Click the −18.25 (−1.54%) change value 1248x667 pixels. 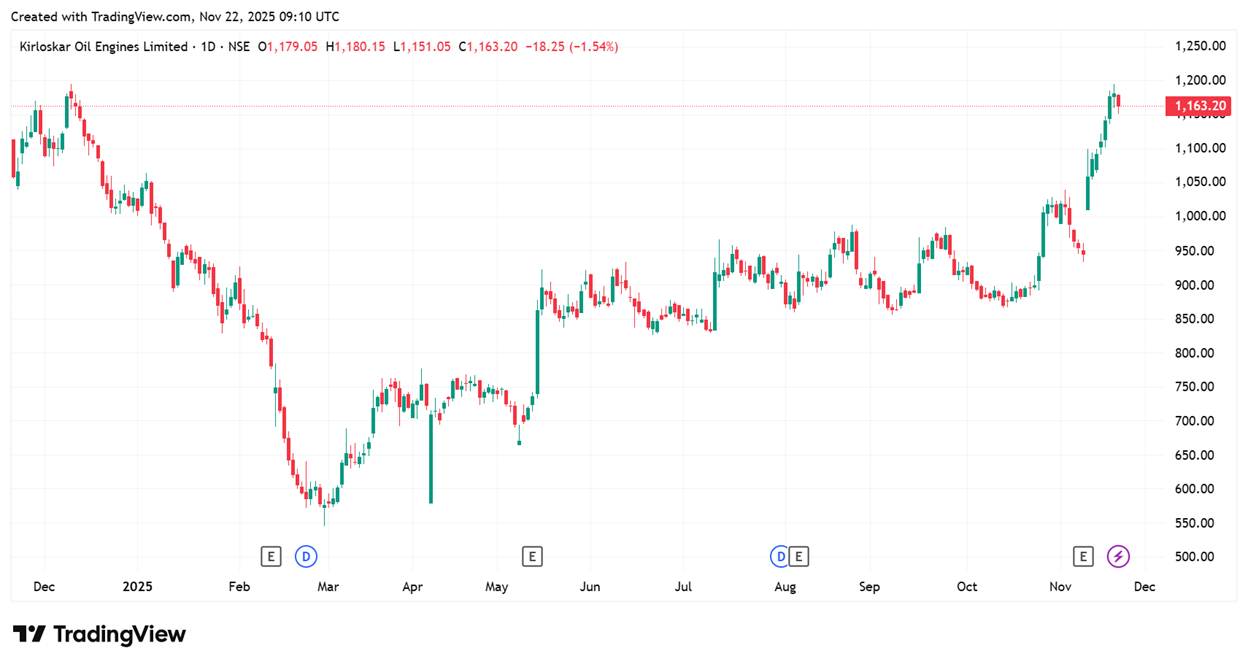[572, 47]
